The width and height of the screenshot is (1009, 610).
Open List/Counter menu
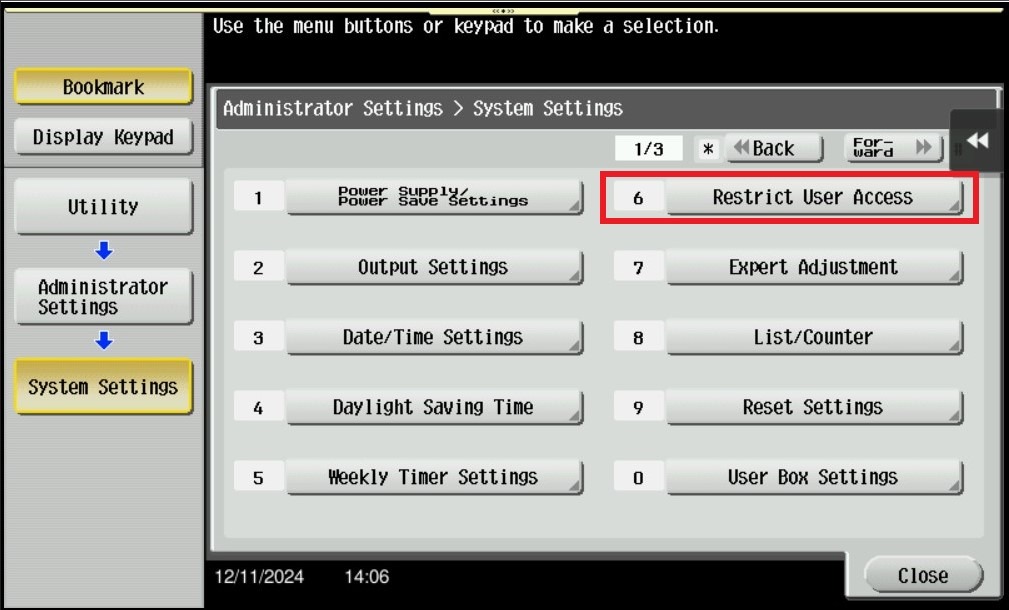(813, 338)
